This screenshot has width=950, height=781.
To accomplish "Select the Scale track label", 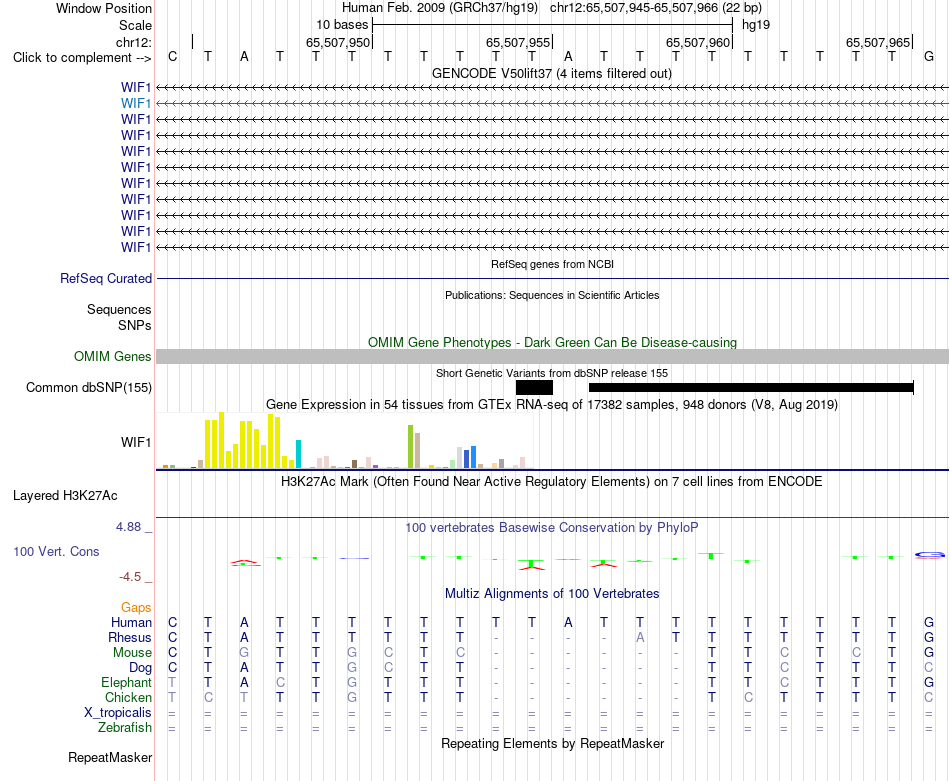I will click(135, 25).
